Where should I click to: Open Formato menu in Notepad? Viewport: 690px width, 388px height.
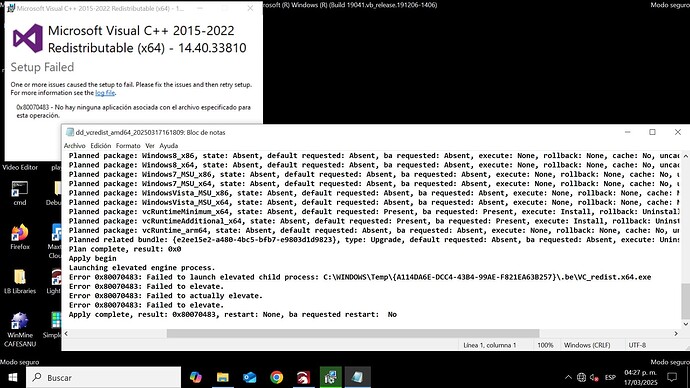pos(128,146)
